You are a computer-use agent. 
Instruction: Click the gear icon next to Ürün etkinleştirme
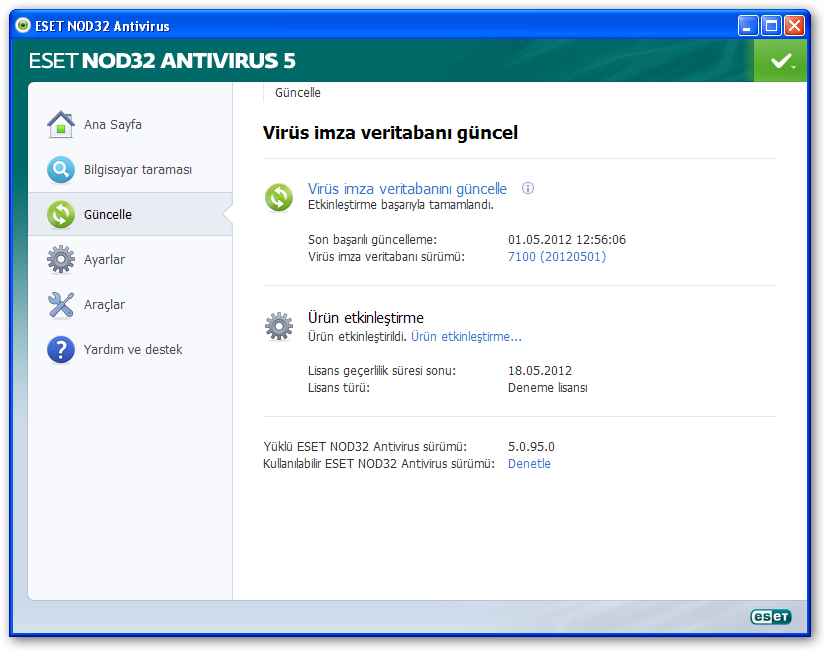(279, 327)
